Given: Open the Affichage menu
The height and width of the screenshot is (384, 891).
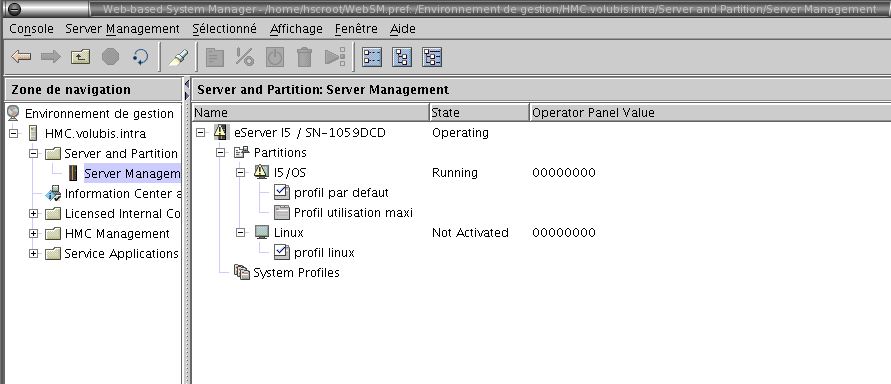Looking at the screenshot, I should click(x=296, y=28).
